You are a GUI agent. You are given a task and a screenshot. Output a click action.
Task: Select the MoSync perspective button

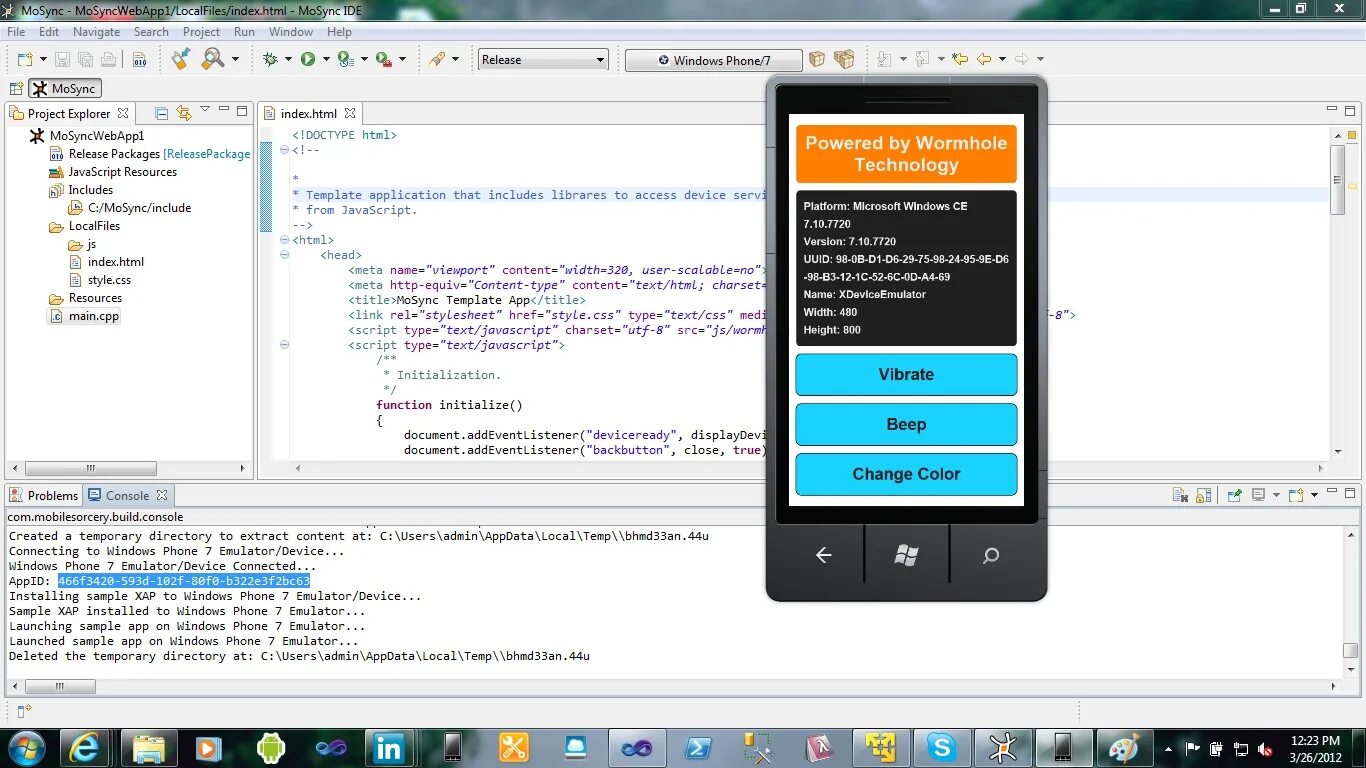(x=65, y=89)
